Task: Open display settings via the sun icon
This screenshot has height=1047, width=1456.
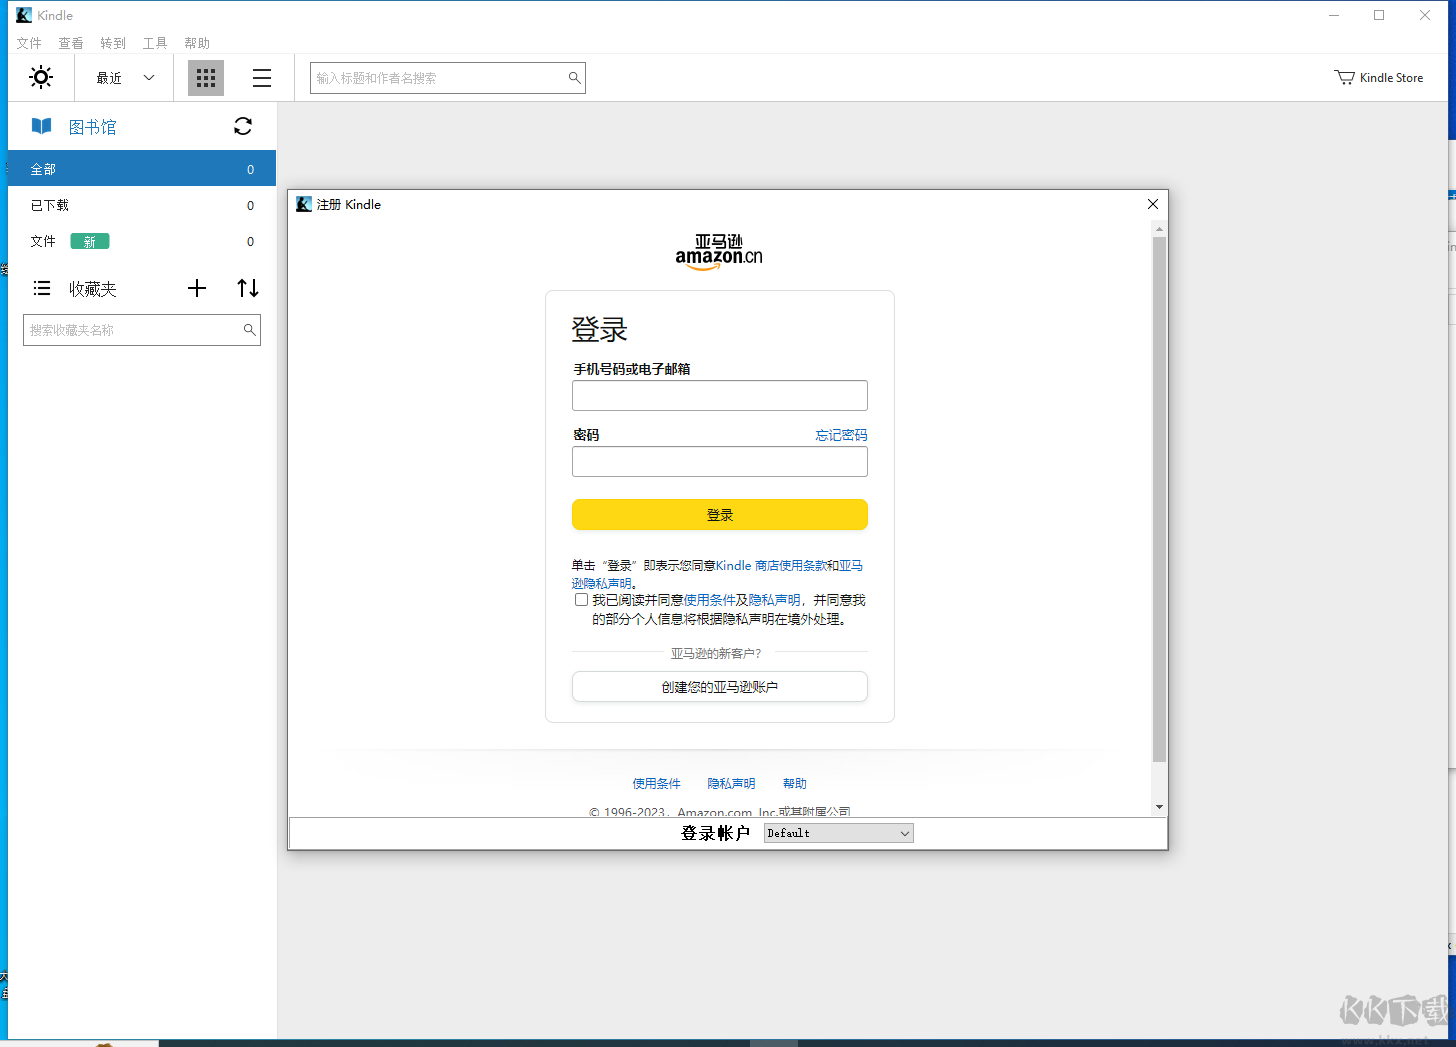Action: coord(41,77)
